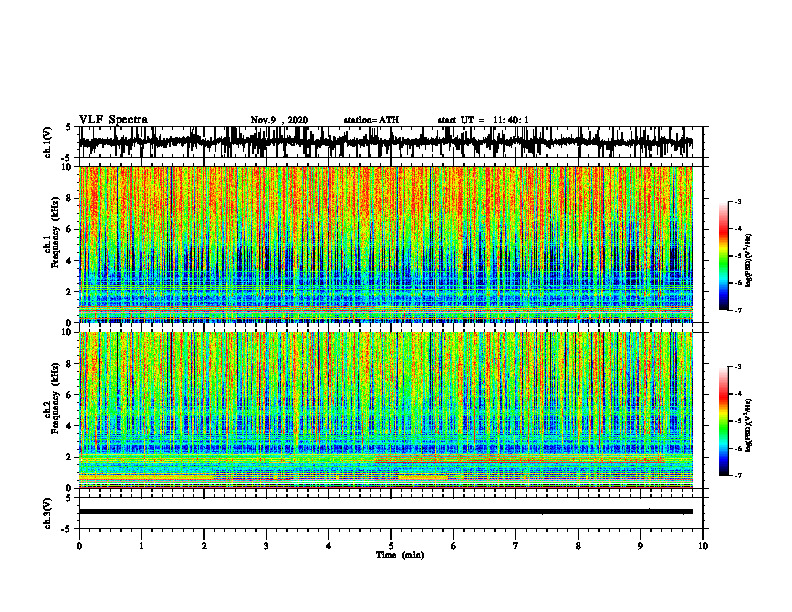Click time axis tick label "8"

(x=578, y=546)
